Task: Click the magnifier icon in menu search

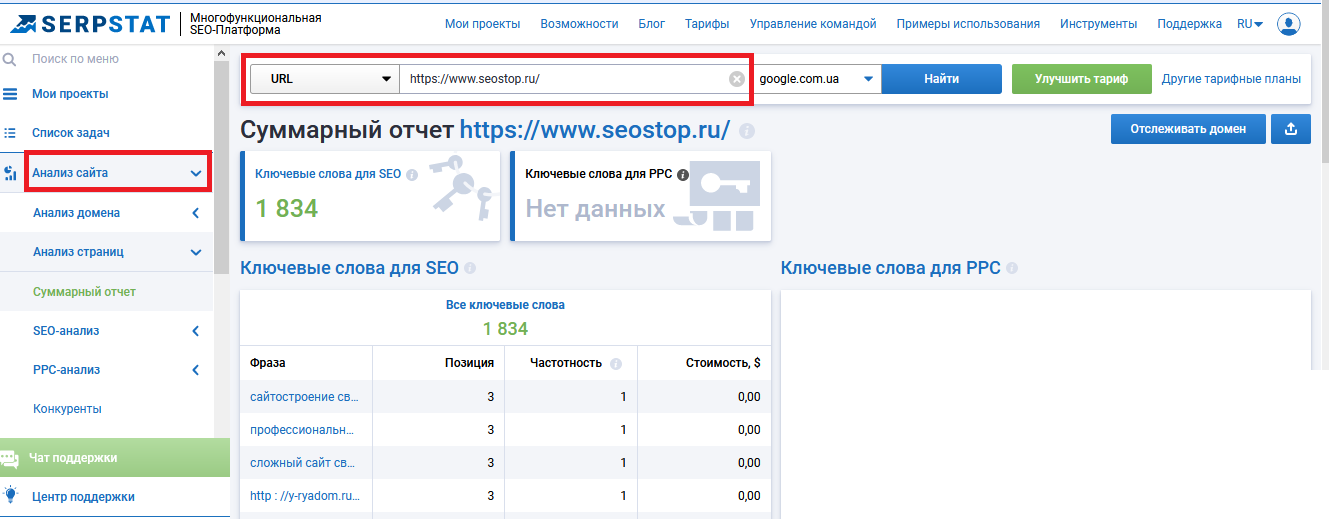Action: point(10,59)
